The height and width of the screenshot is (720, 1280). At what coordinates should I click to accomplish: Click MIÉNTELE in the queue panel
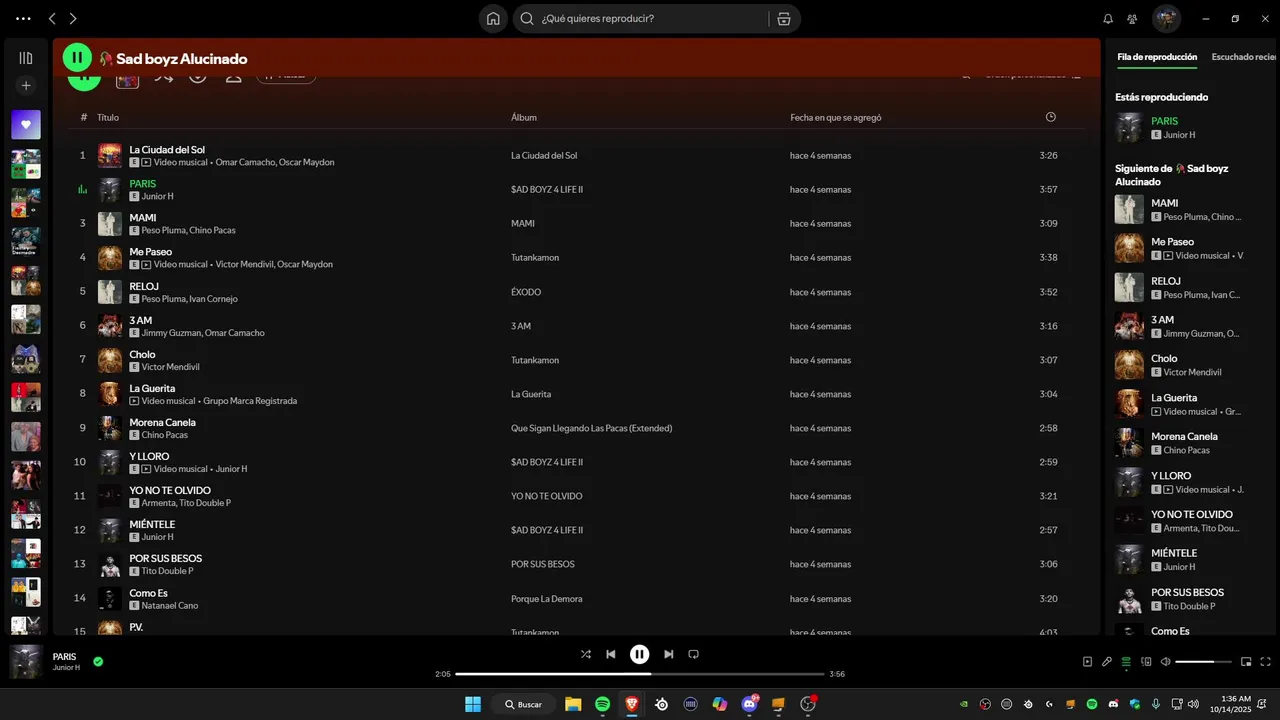[1174, 553]
